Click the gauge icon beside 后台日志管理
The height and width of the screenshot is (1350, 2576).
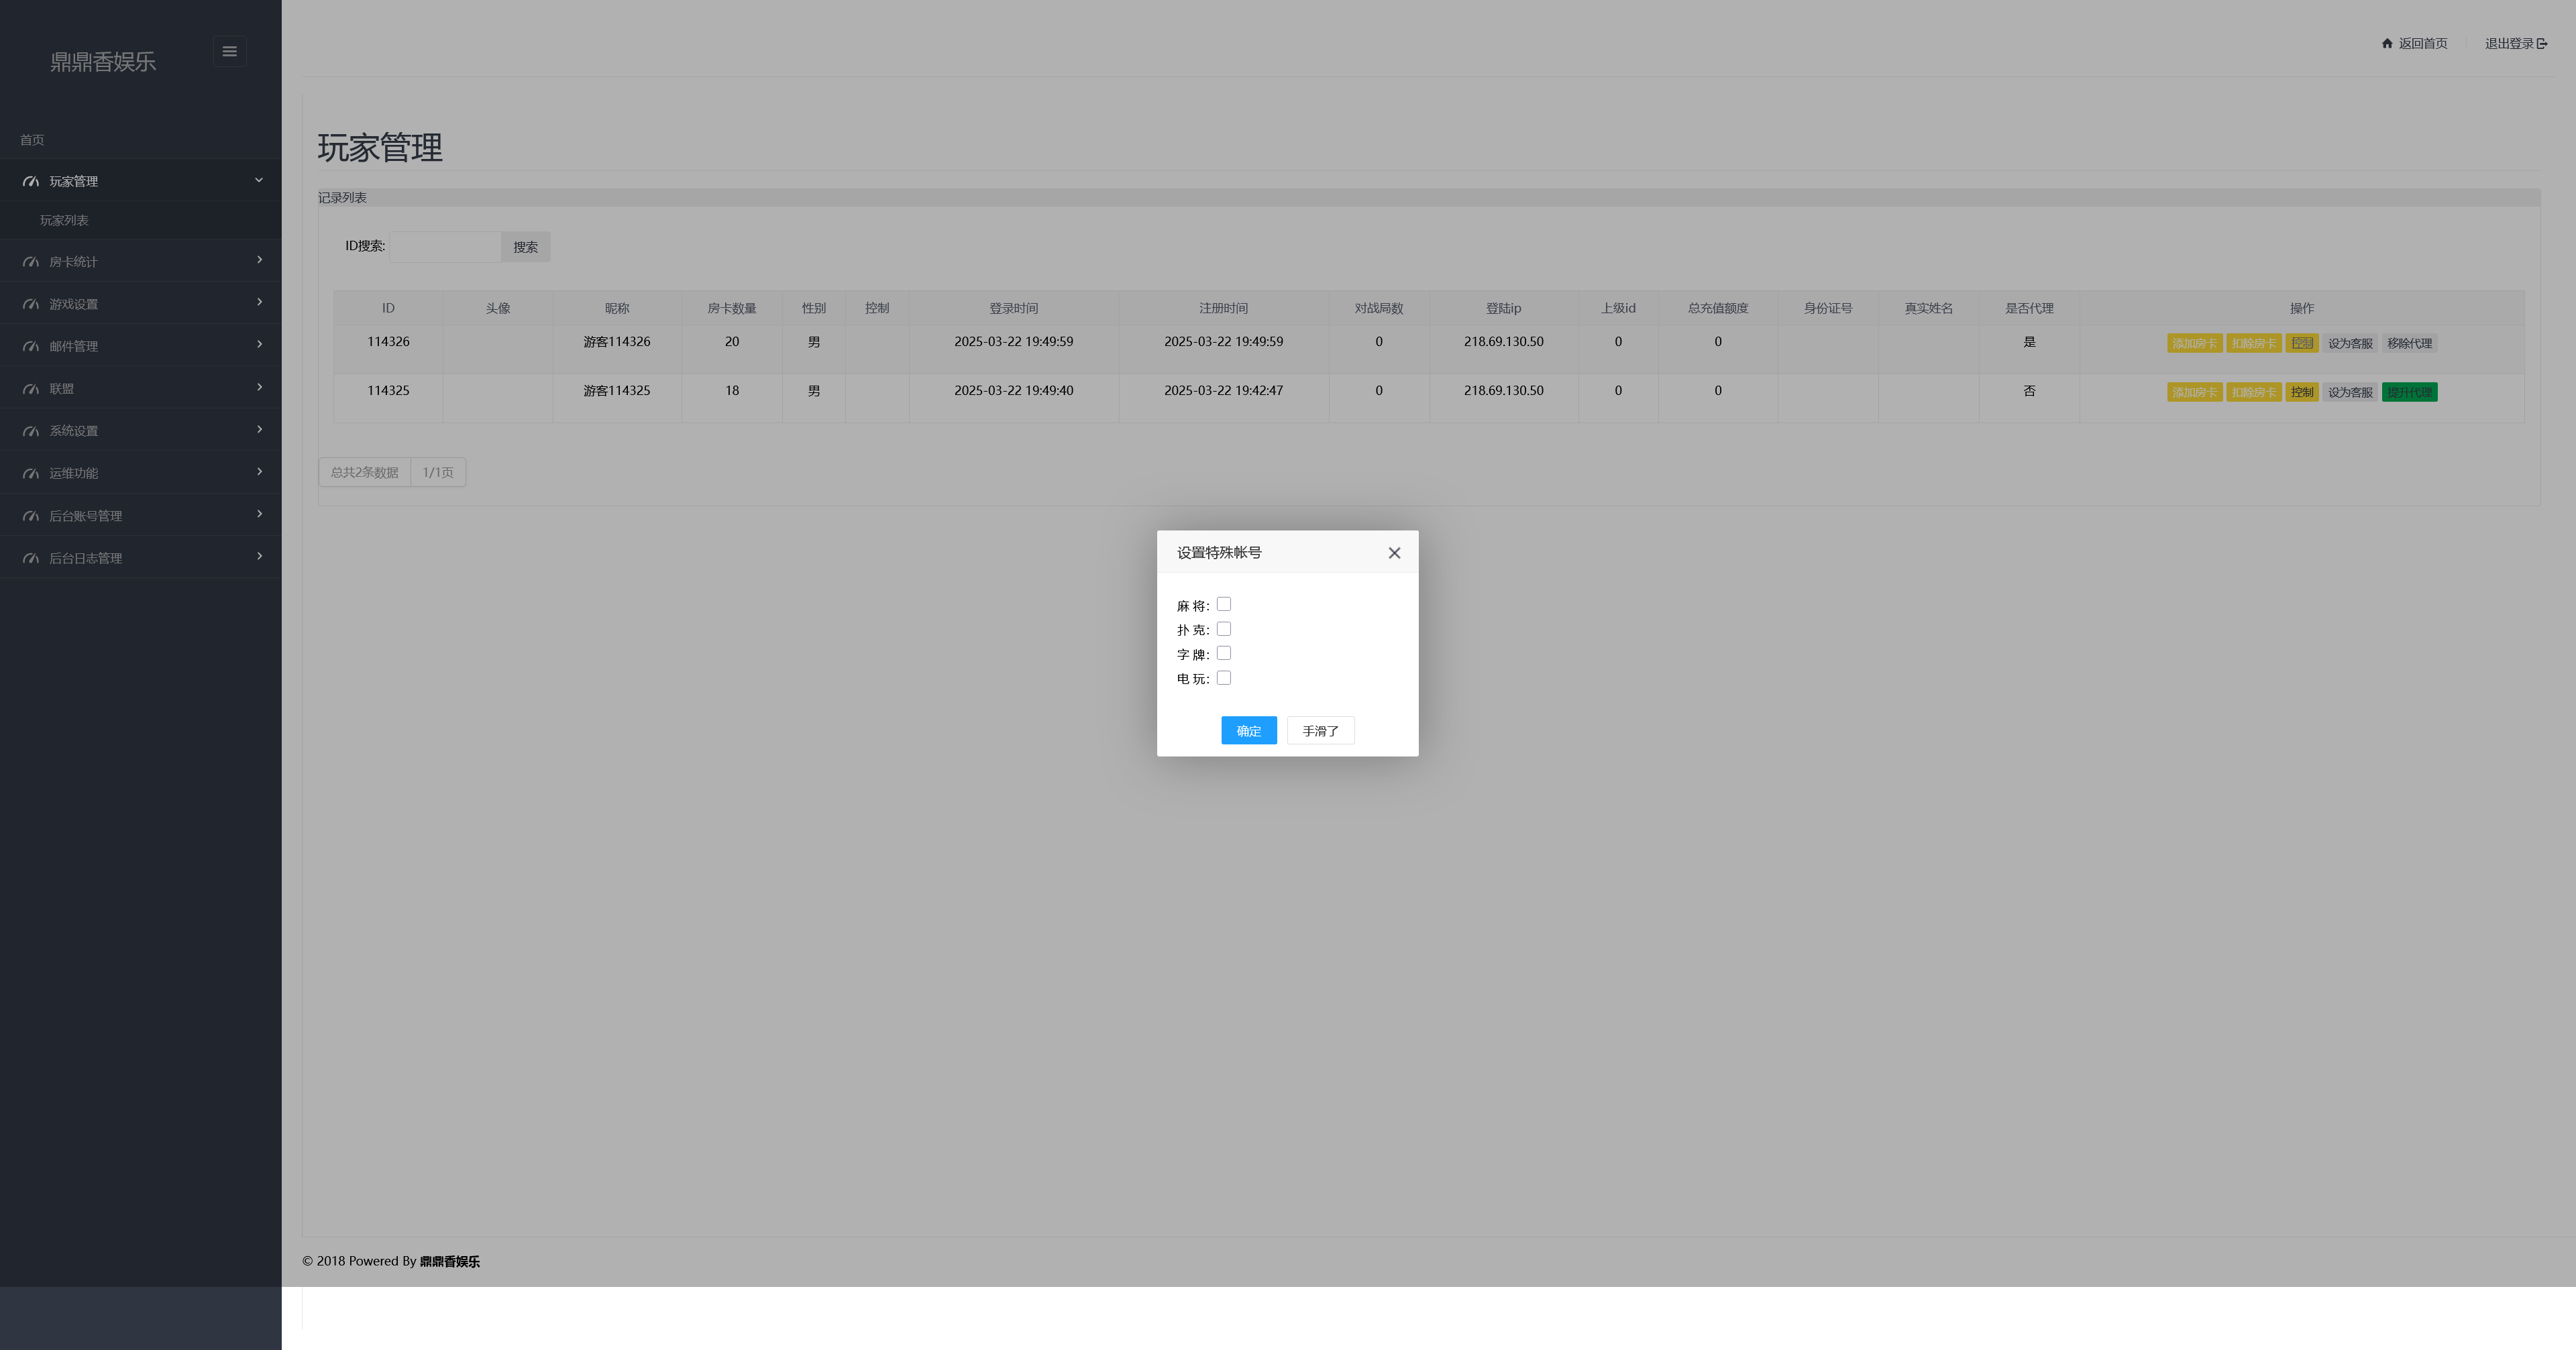tap(31, 558)
